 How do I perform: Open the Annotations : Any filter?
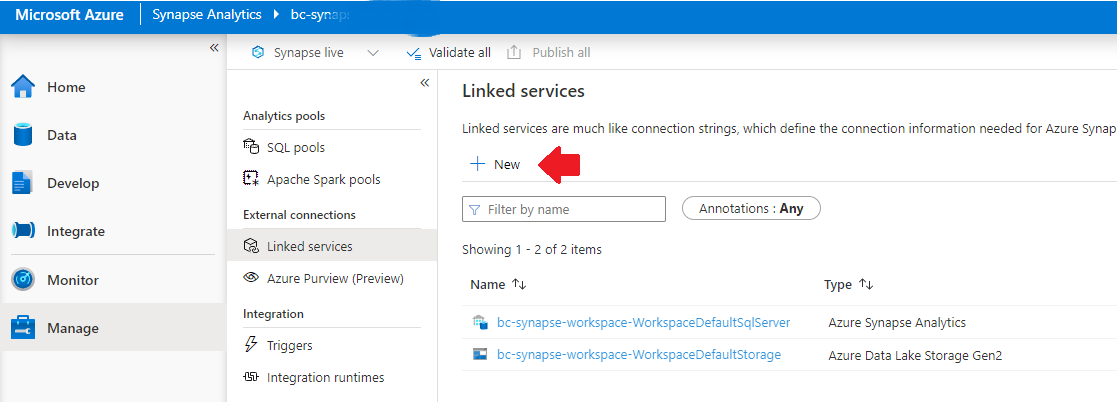pos(752,209)
